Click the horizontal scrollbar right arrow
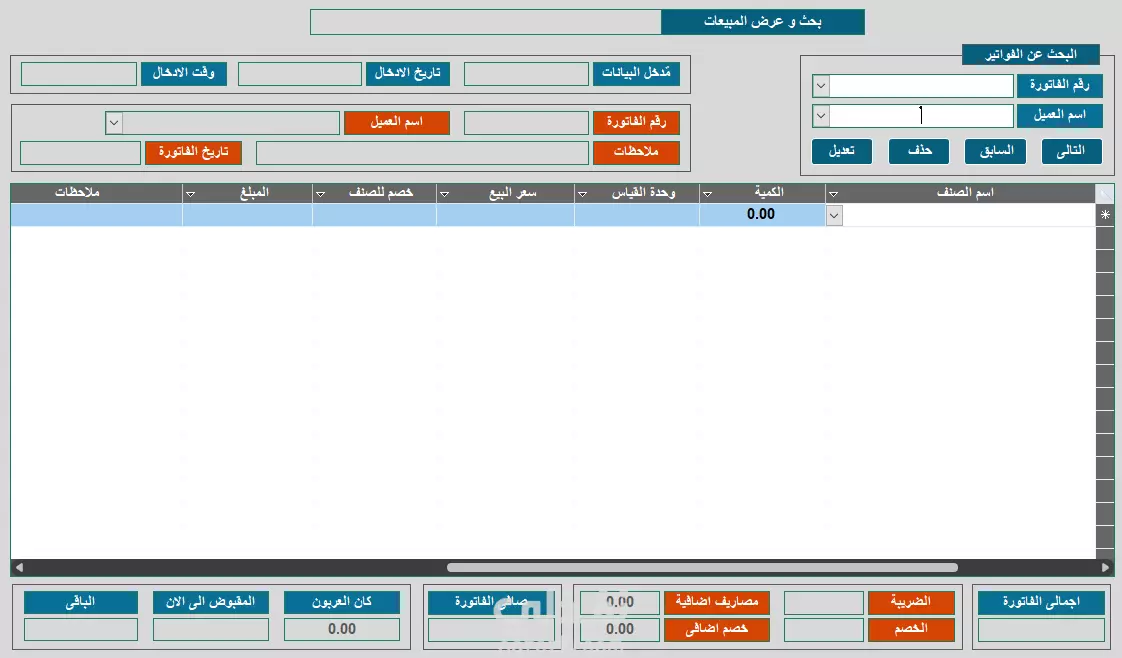This screenshot has height=658, width=1122. [x=1106, y=567]
